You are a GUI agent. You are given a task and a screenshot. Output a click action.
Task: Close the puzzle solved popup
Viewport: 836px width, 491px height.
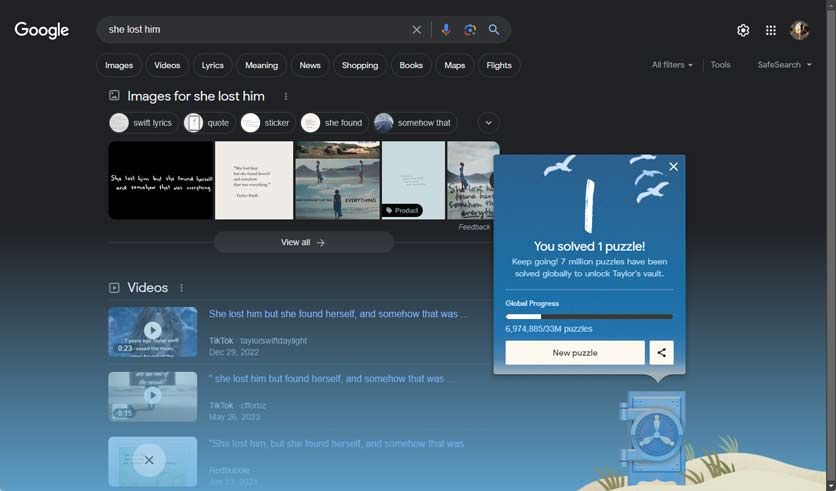[673, 167]
